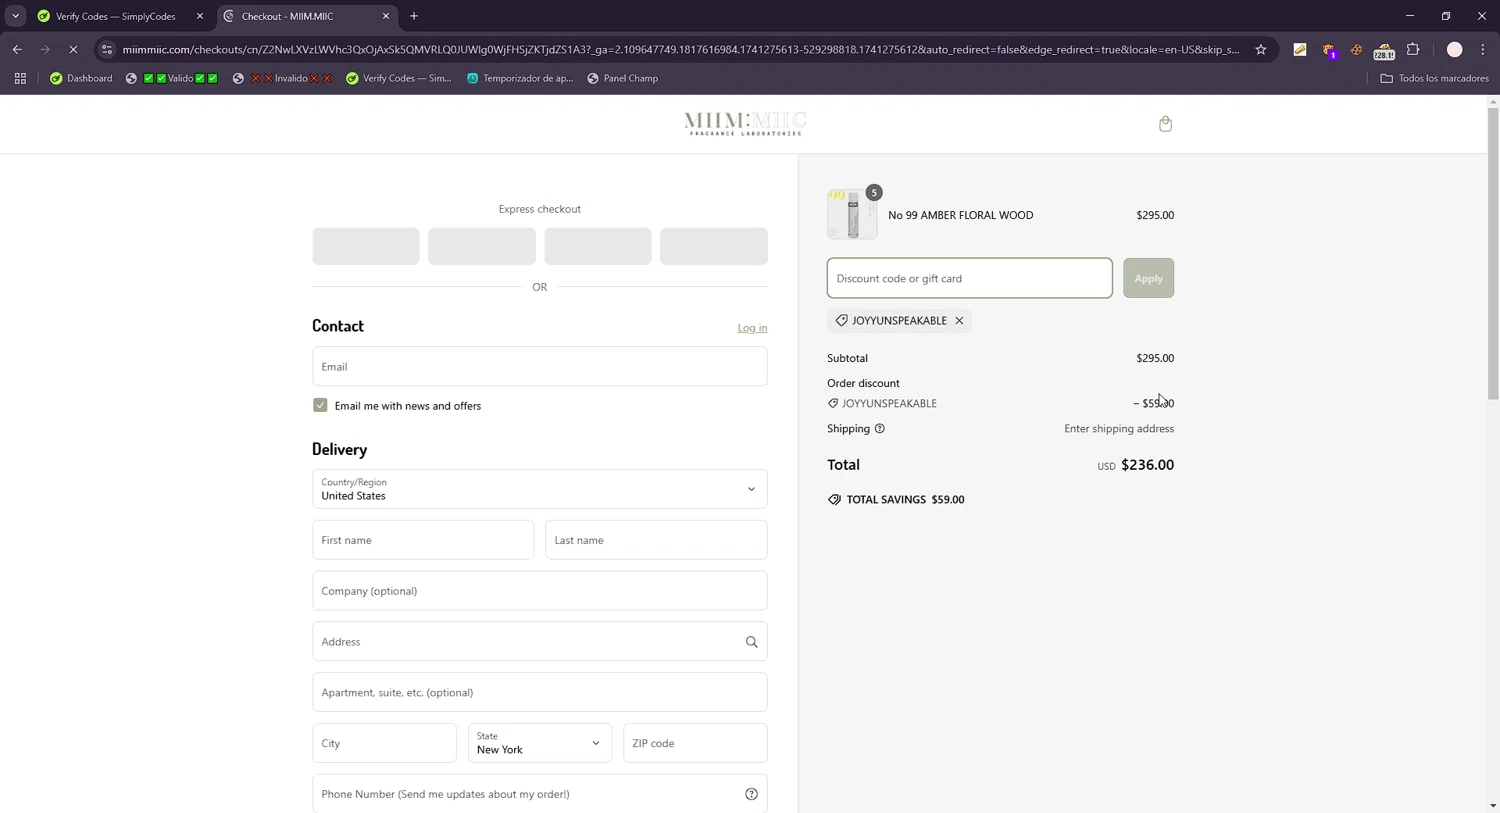
Task: Bookmark this page with star icon
Action: tap(1261, 49)
